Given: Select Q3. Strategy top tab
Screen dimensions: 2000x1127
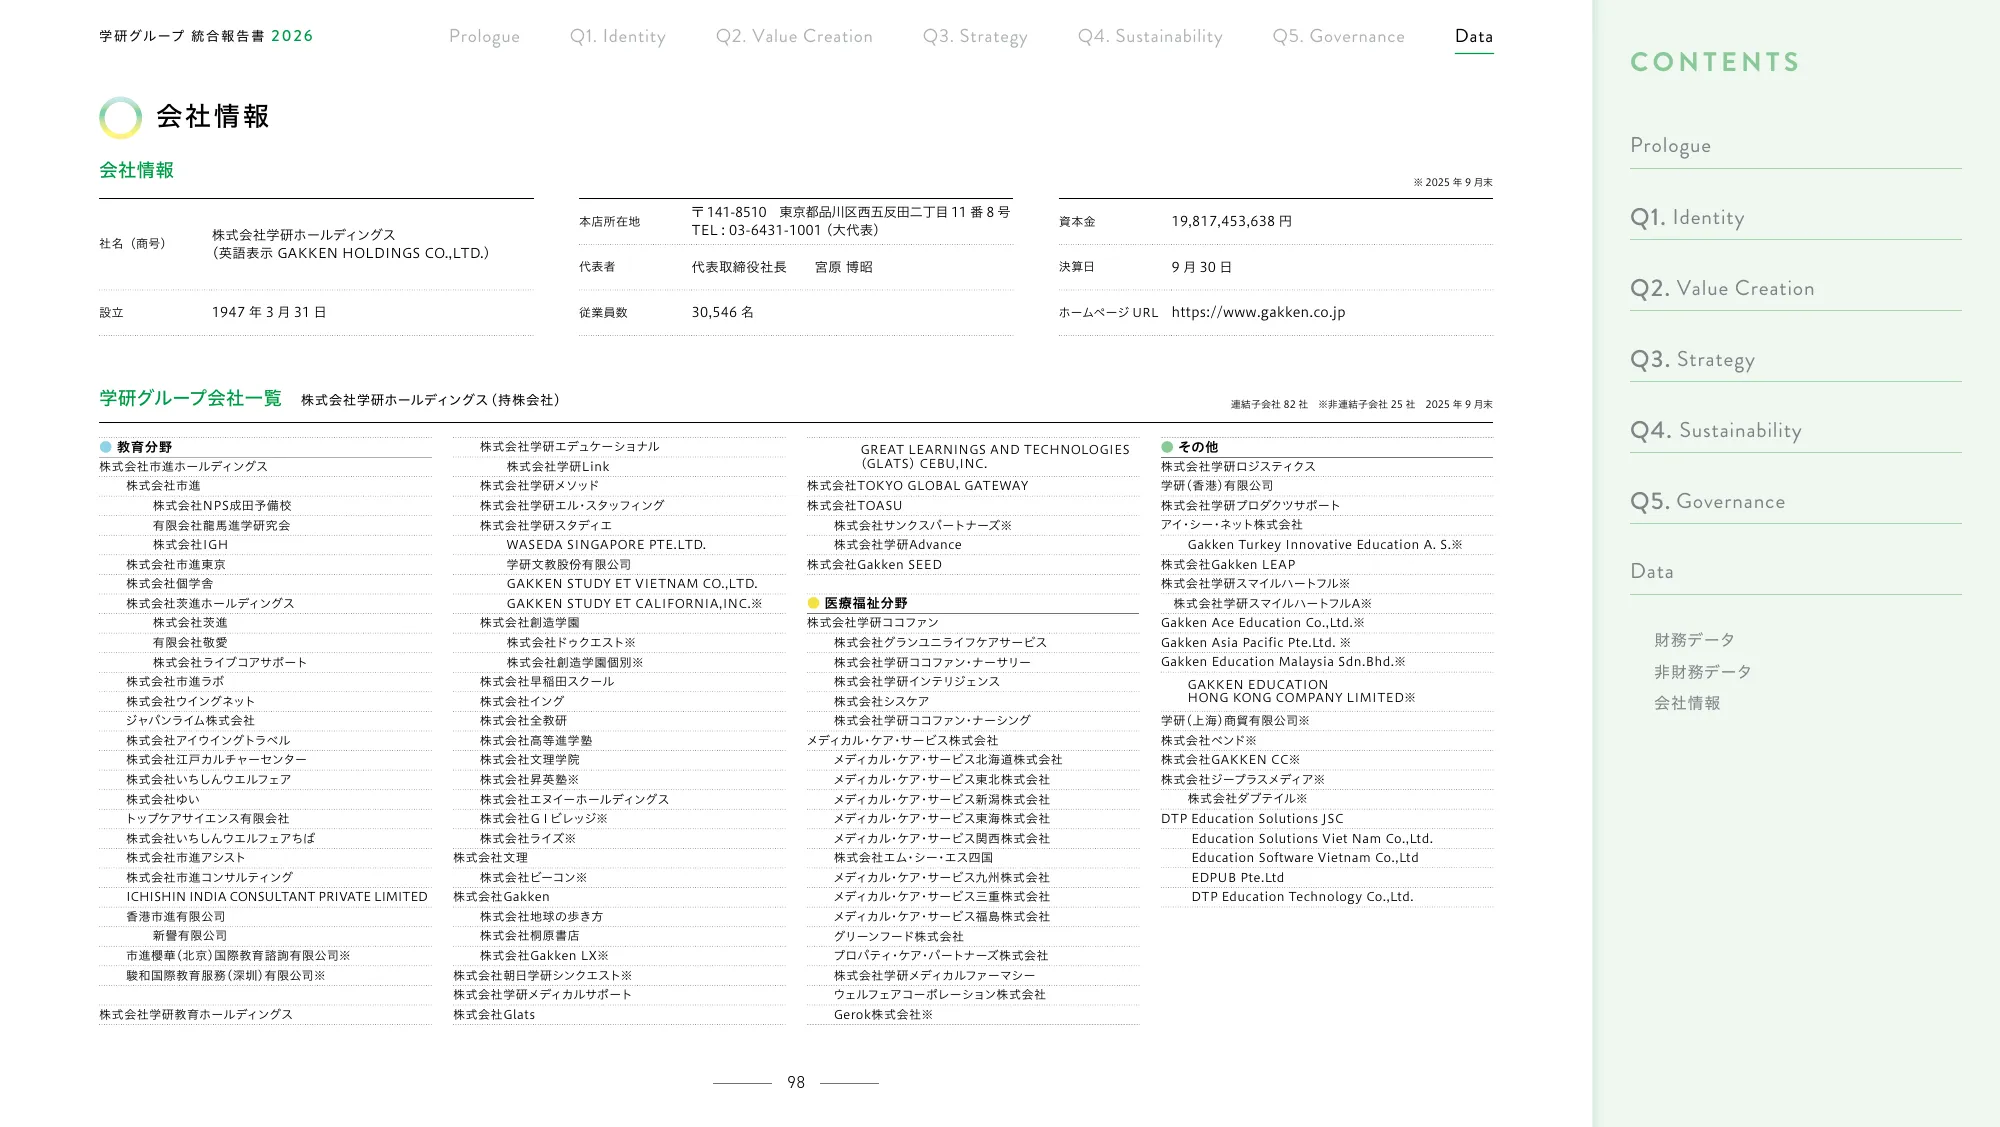Looking at the screenshot, I should 975,36.
